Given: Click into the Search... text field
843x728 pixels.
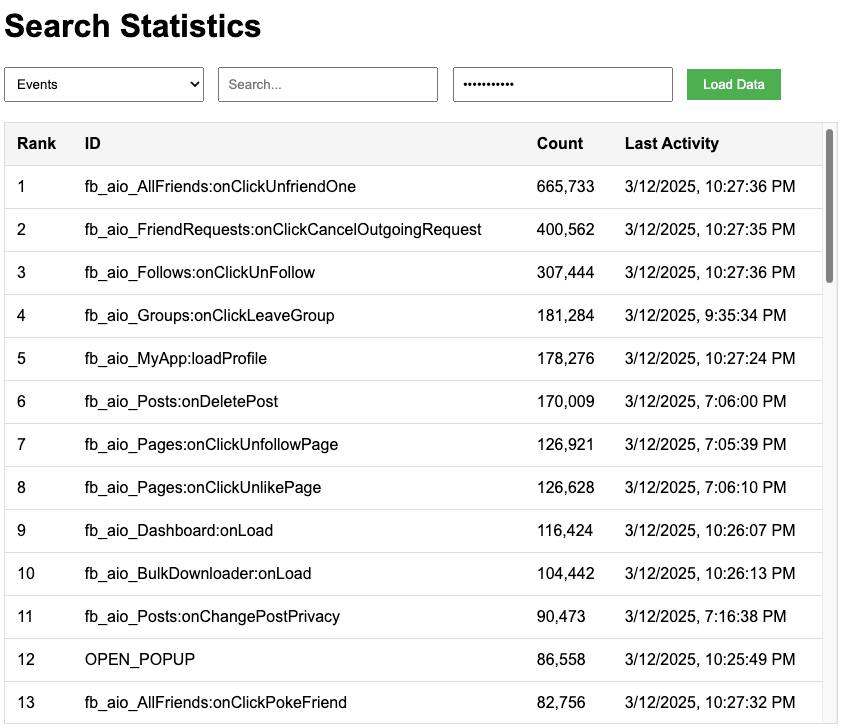Looking at the screenshot, I should (328, 84).
